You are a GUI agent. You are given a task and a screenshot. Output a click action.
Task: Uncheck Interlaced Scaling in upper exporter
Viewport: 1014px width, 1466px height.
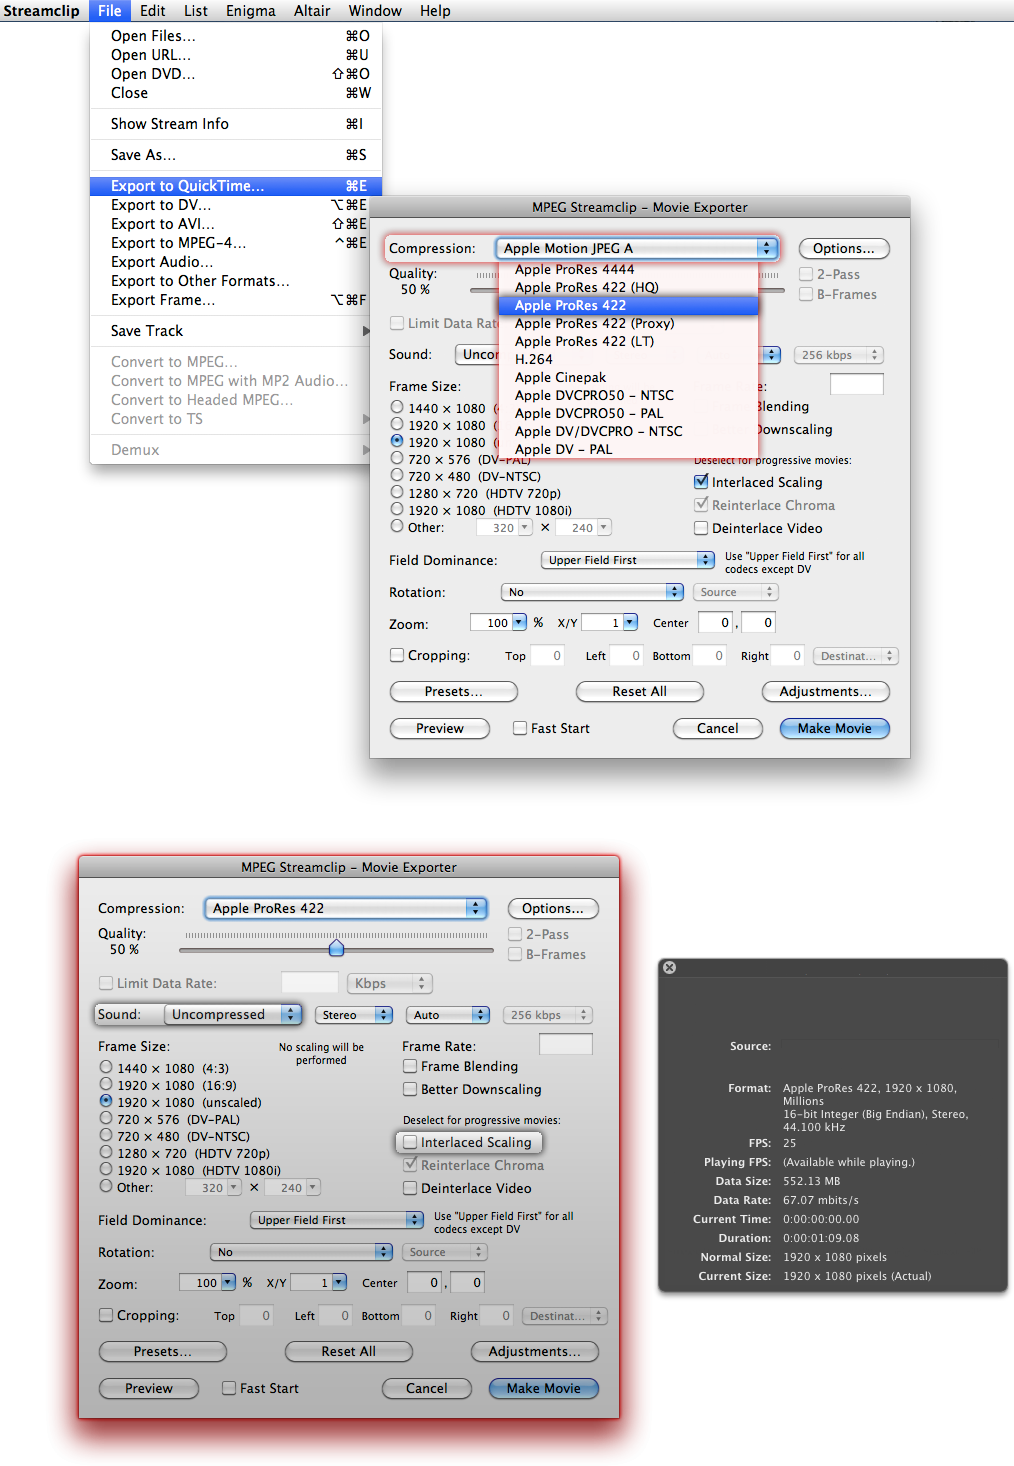click(x=701, y=482)
